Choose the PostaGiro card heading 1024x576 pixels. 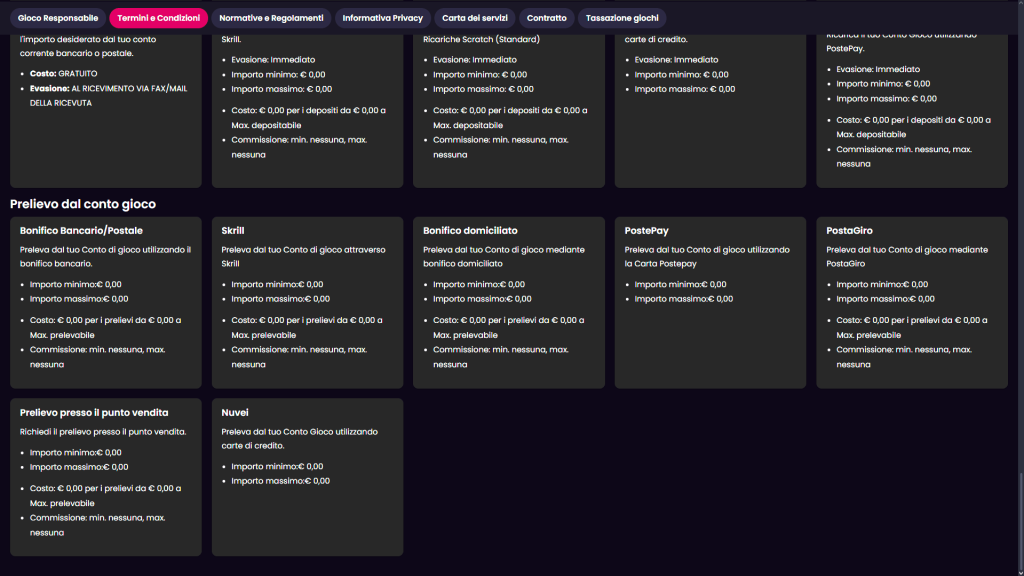(849, 231)
